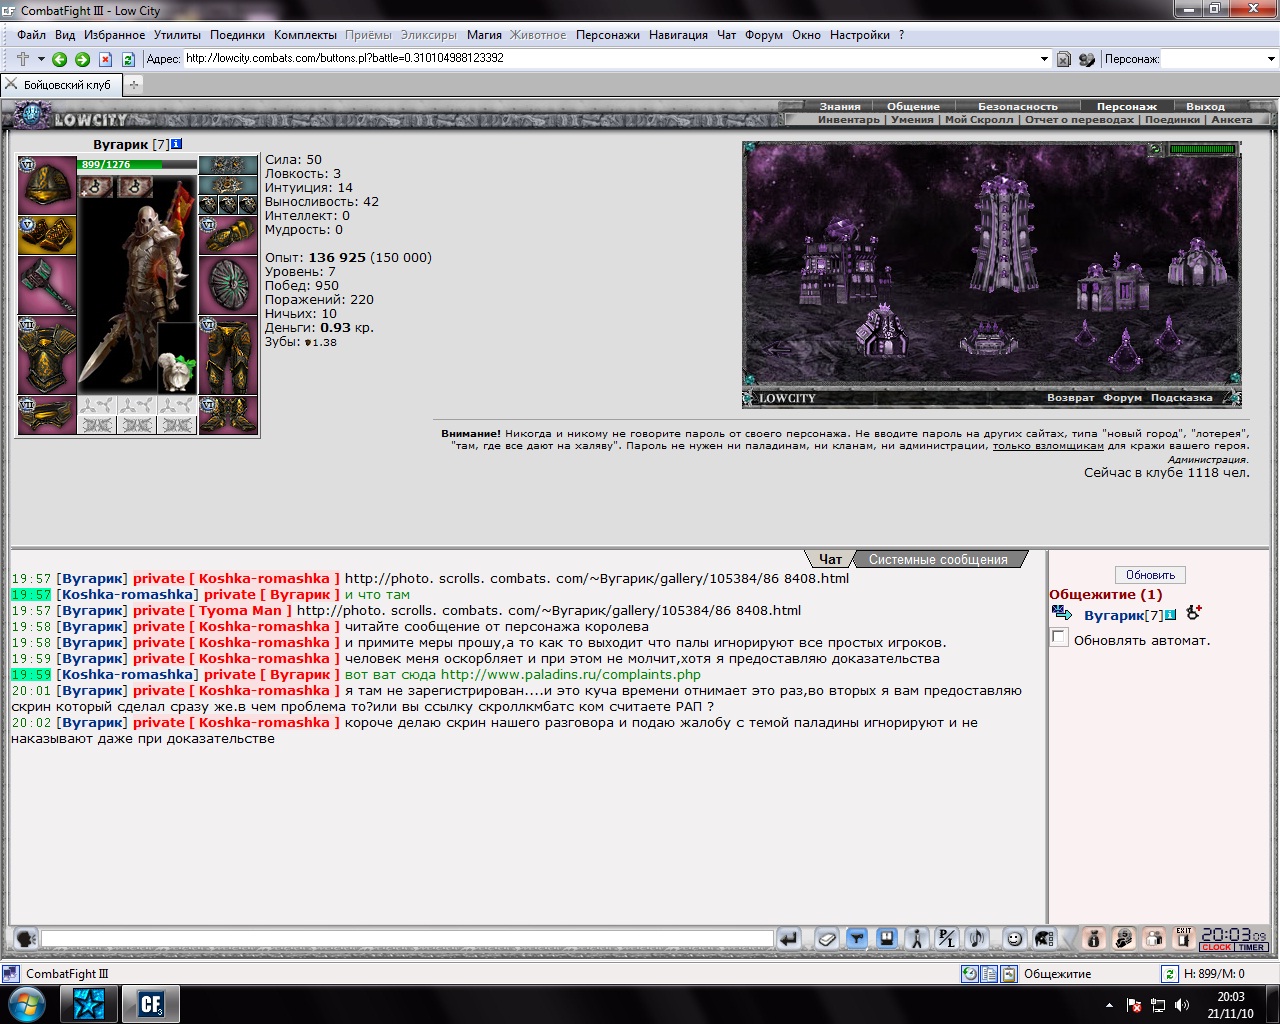Click the gloves item slot
Image resolution: width=1280 pixels, height=1024 pixels.
pyautogui.click(x=228, y=236)
